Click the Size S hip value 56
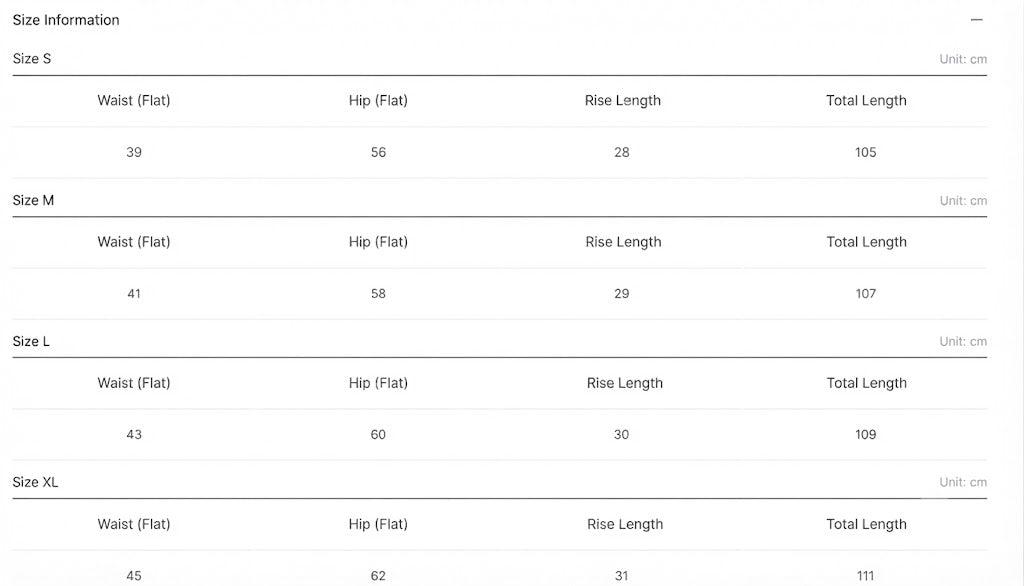Image resolution: width=1024 pixels, height=586 pixels. click(378, 152)
